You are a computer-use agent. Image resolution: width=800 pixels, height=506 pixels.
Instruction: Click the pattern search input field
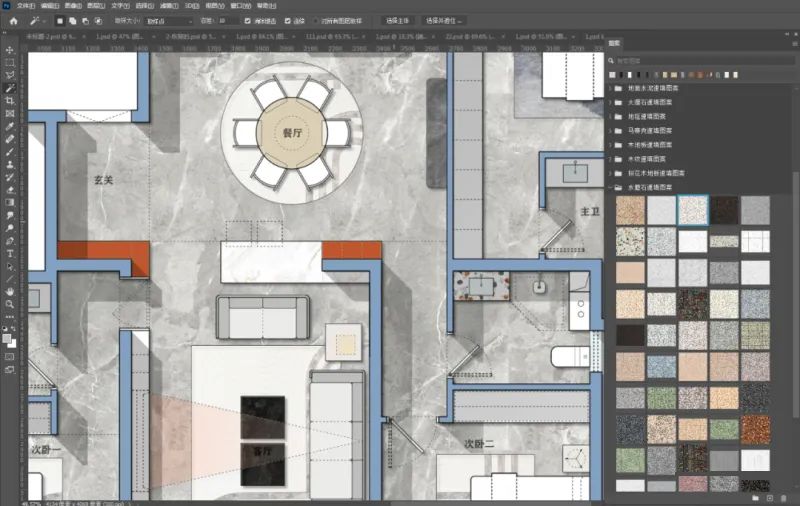[700, 58]
